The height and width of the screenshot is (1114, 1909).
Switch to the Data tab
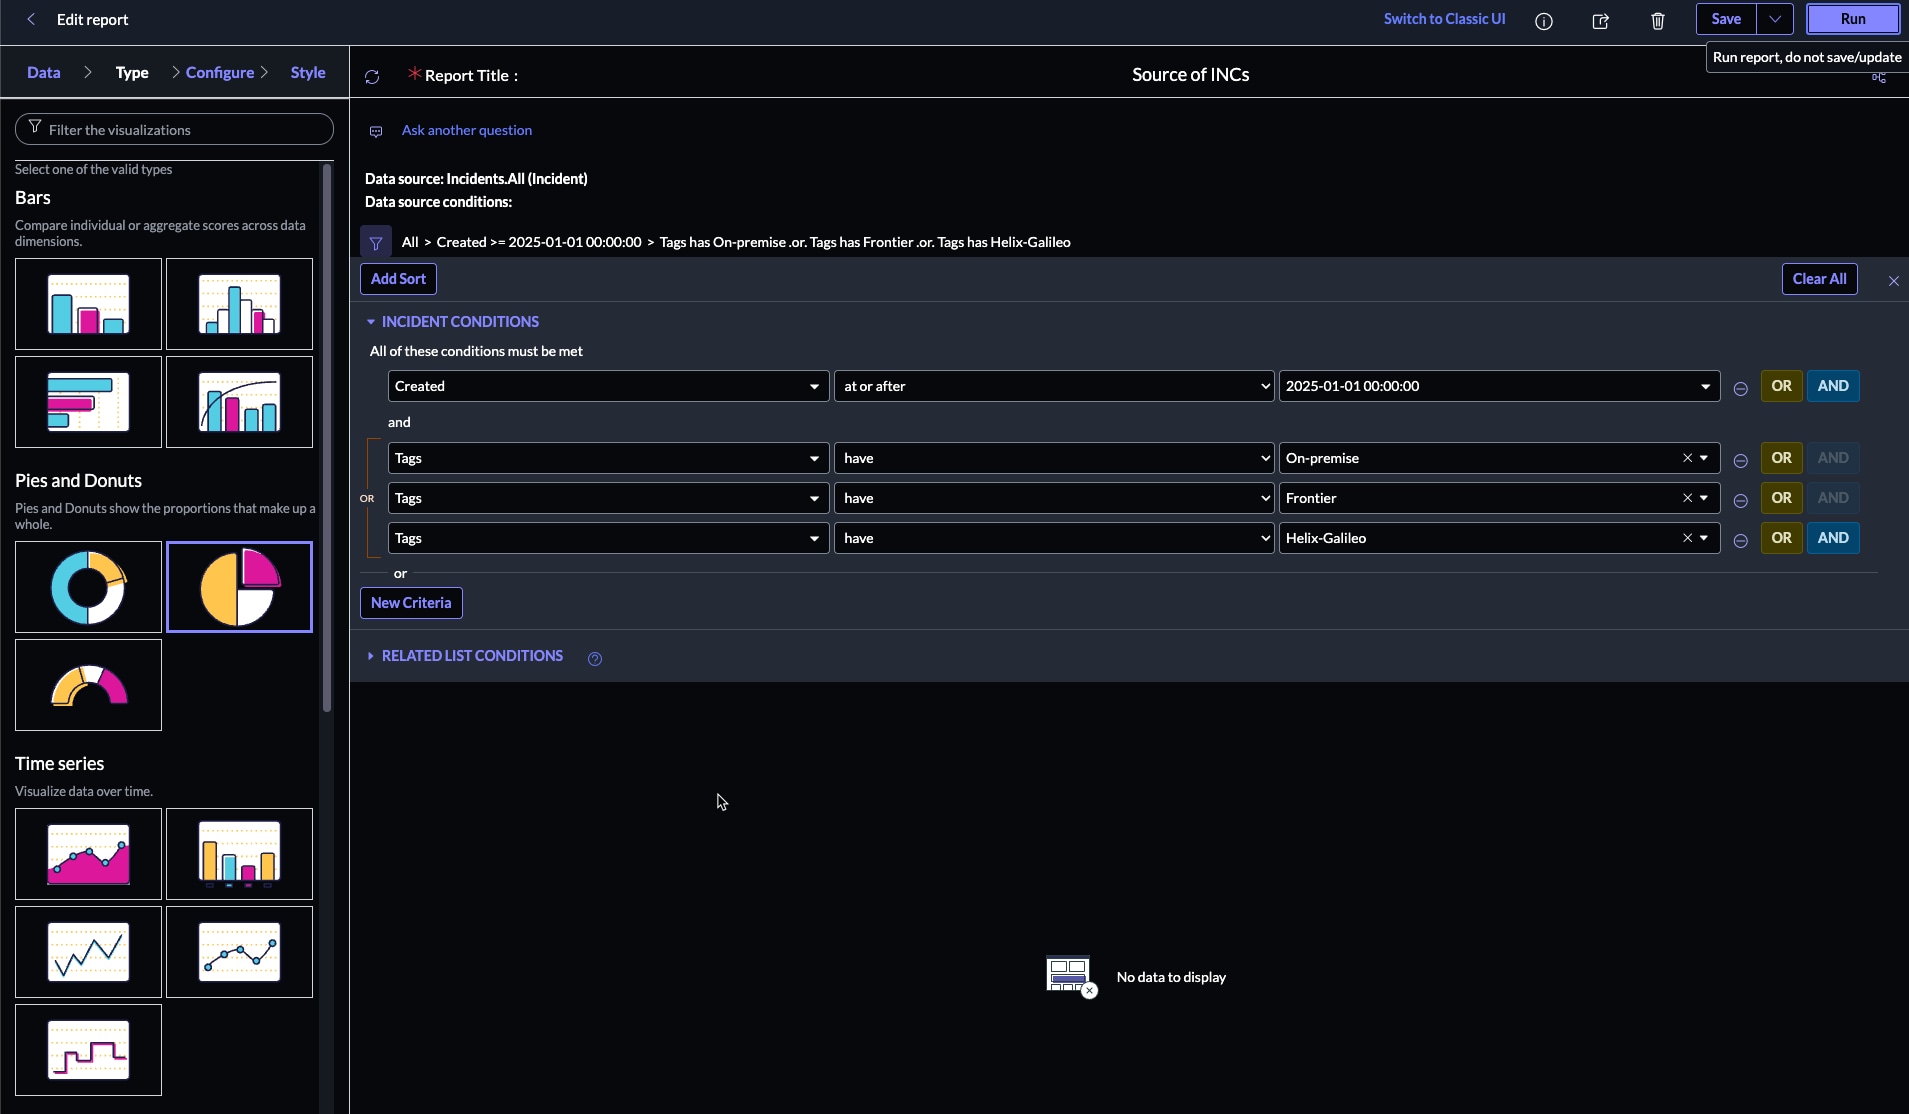coord(44,72)
